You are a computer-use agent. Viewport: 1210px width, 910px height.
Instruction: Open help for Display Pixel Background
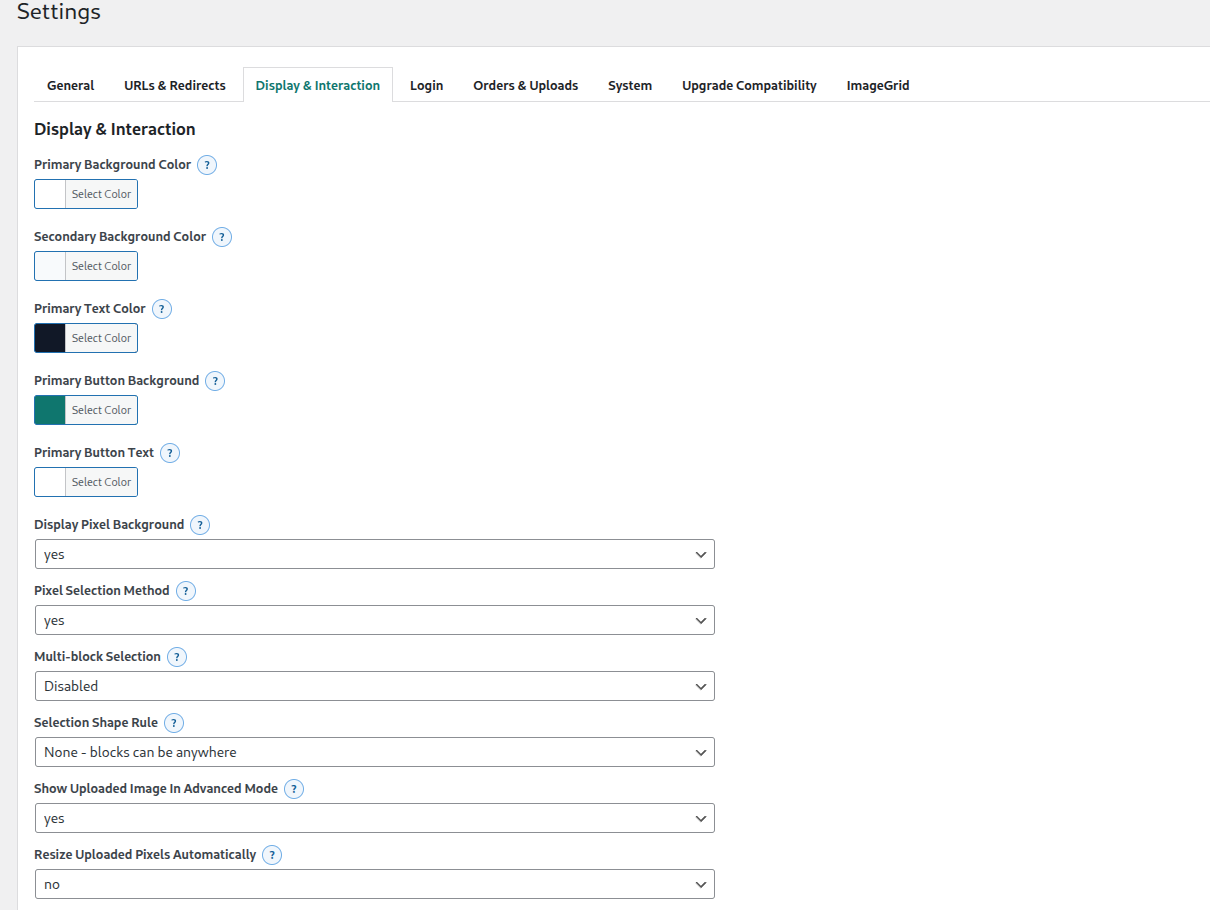click(200, 525)
